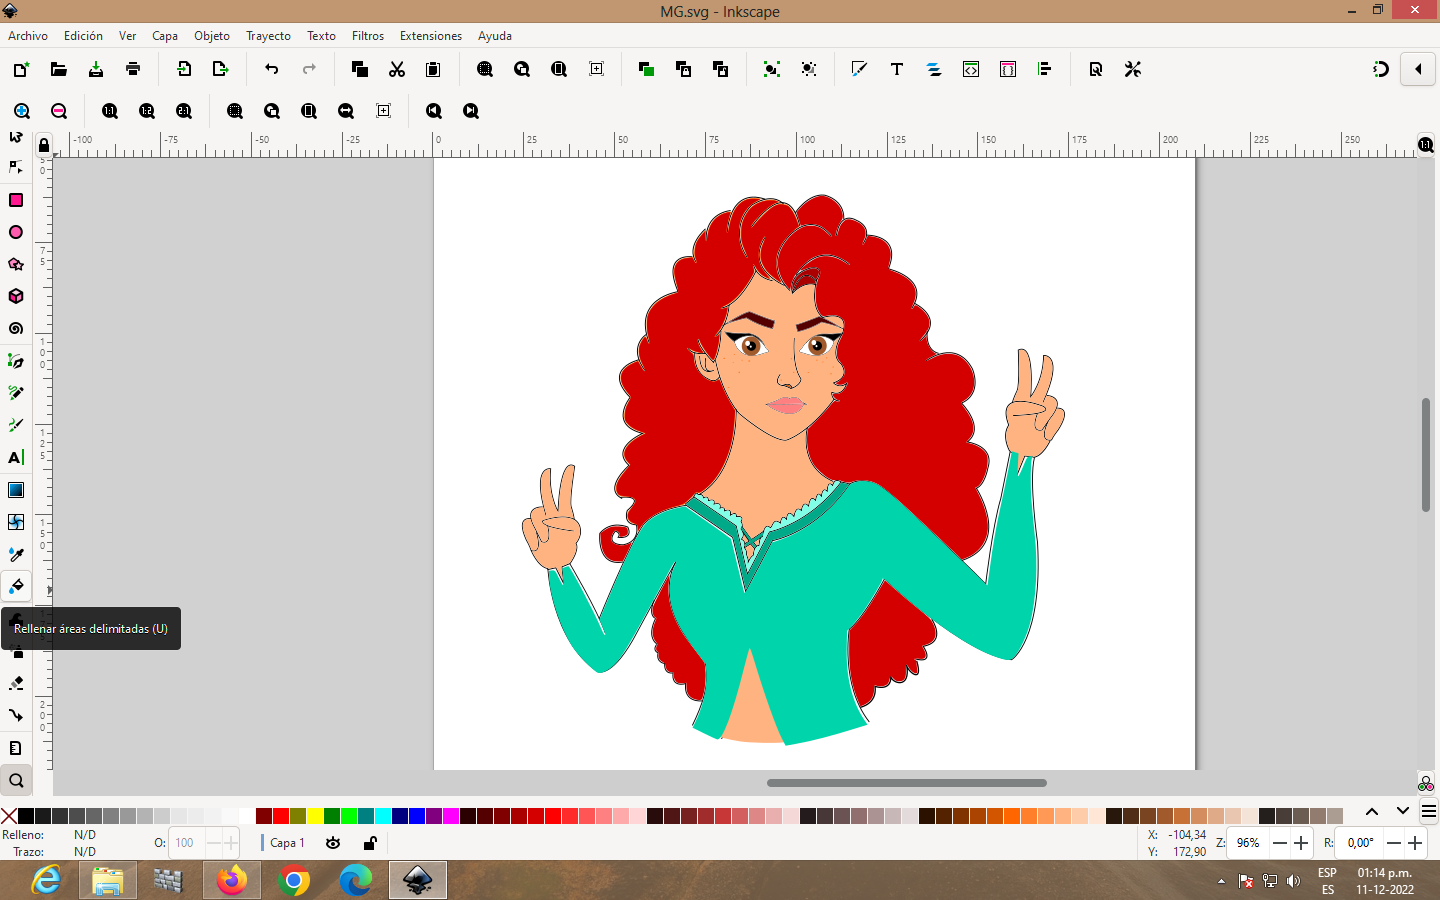Toggle Capa 1 layer visibility eye

click(333, 843)
